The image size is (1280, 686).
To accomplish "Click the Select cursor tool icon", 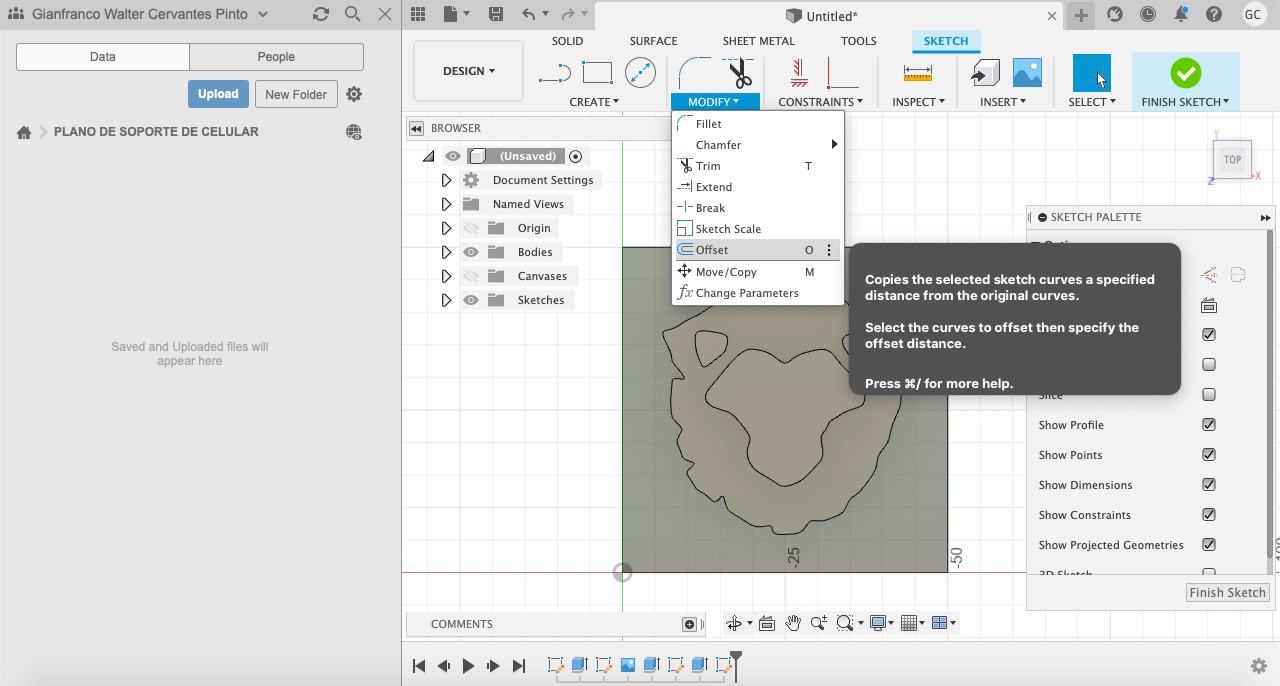I will [x=1092, y=72].
